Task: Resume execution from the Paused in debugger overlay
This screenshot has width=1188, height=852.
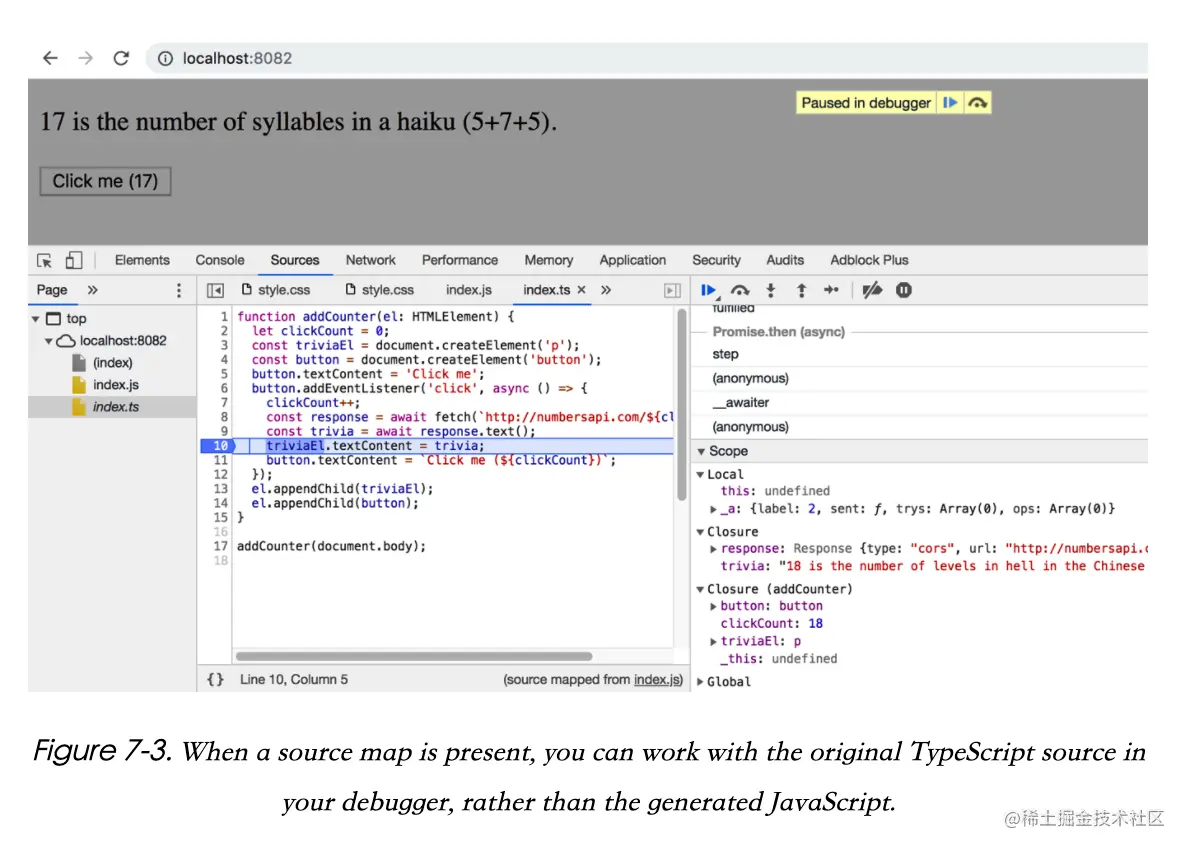Action: point(950,102)
